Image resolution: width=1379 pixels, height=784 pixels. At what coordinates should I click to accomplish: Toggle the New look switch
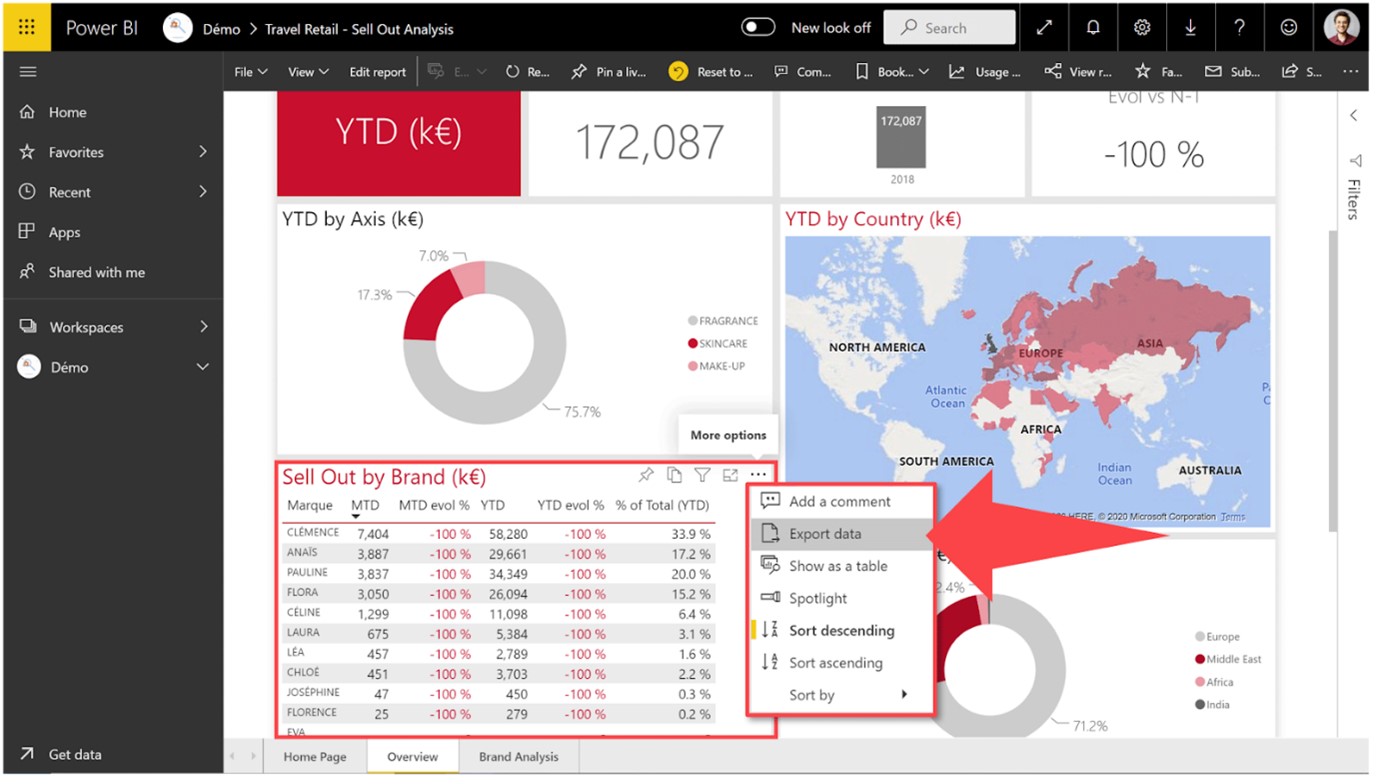coord(758,28)
